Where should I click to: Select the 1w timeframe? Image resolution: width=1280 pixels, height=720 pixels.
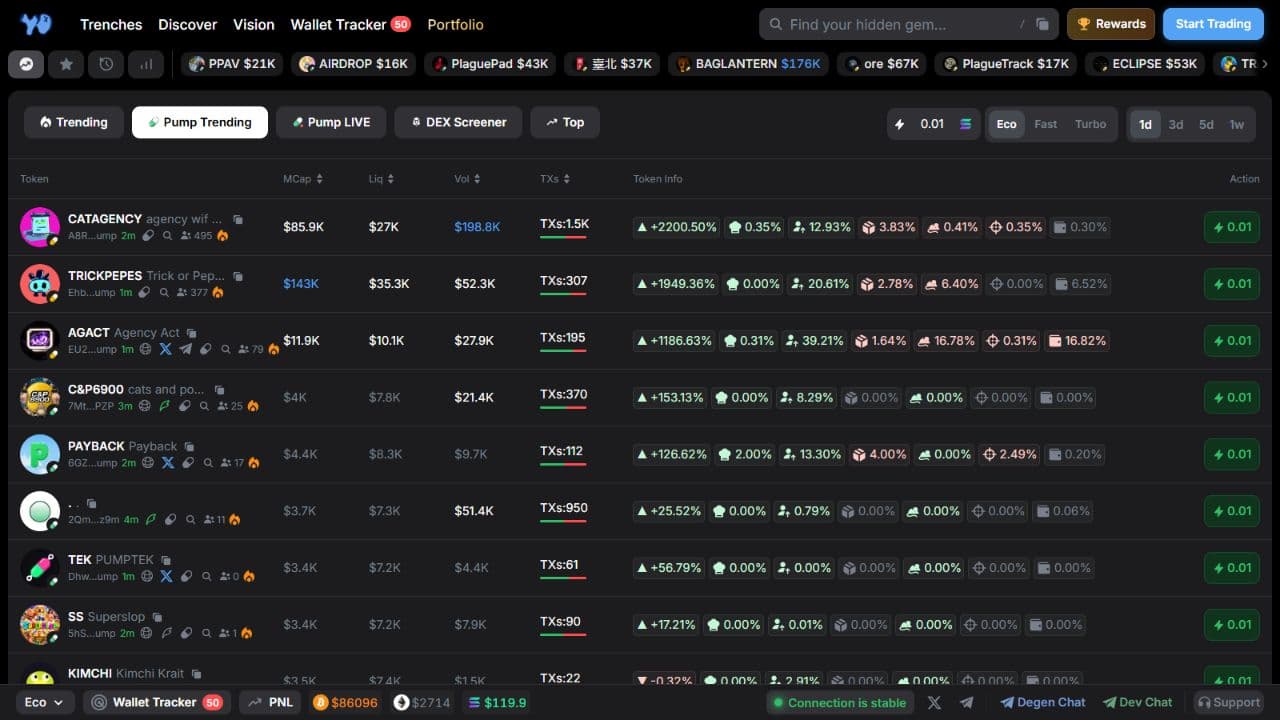coord(1237,124)
